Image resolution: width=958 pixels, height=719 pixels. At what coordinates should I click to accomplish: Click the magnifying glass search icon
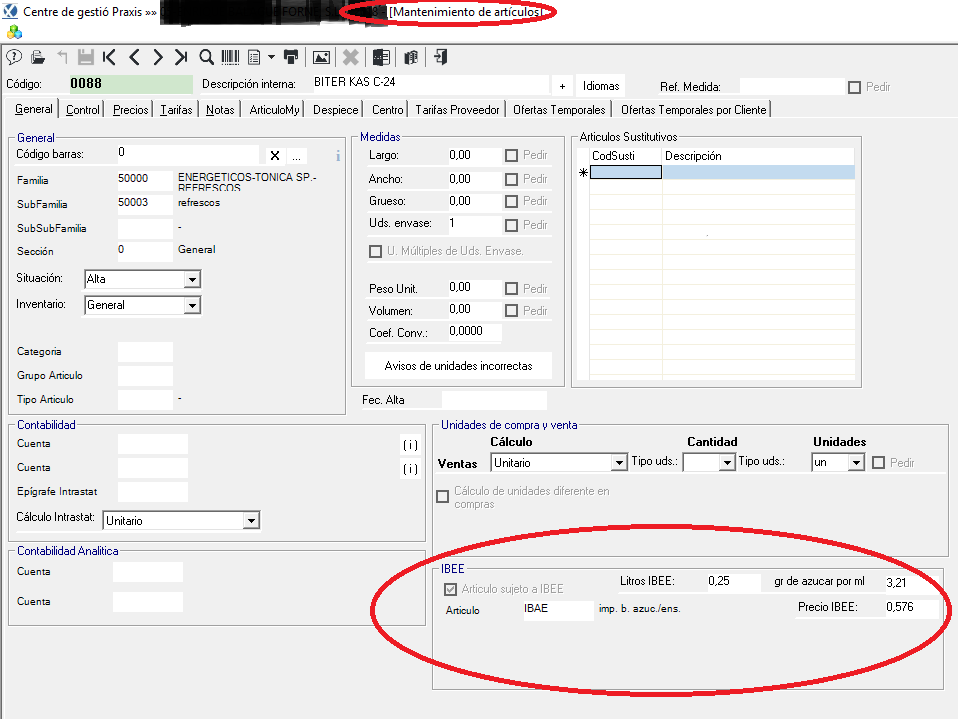pyautogui.click(x=207, y=57)
